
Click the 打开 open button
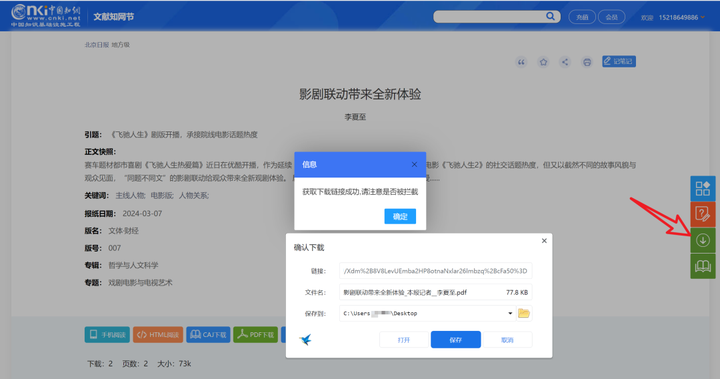click(x=404, y=340)
